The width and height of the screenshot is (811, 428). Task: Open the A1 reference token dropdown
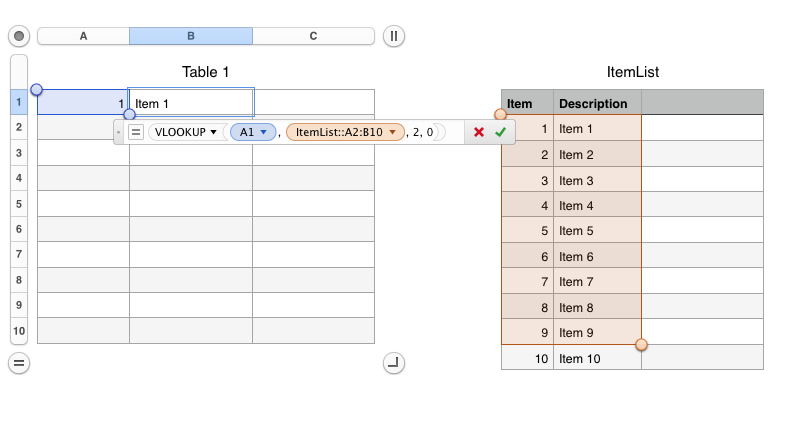click(x=264, y=132)
